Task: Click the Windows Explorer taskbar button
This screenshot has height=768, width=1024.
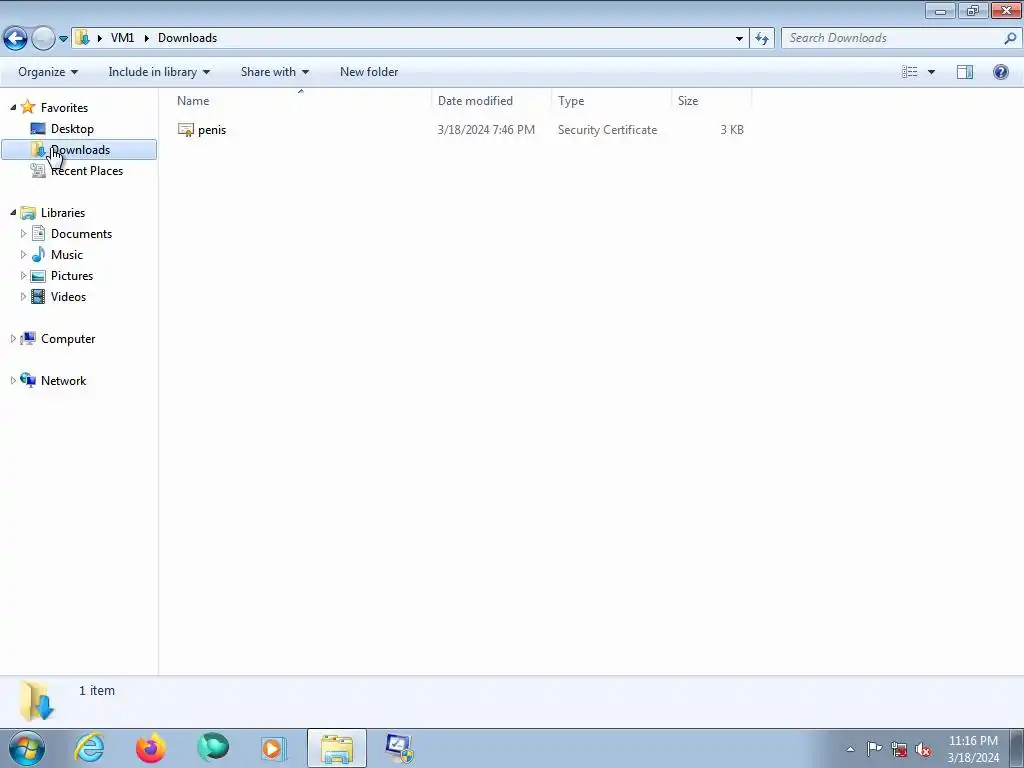Action: [337, 748]
